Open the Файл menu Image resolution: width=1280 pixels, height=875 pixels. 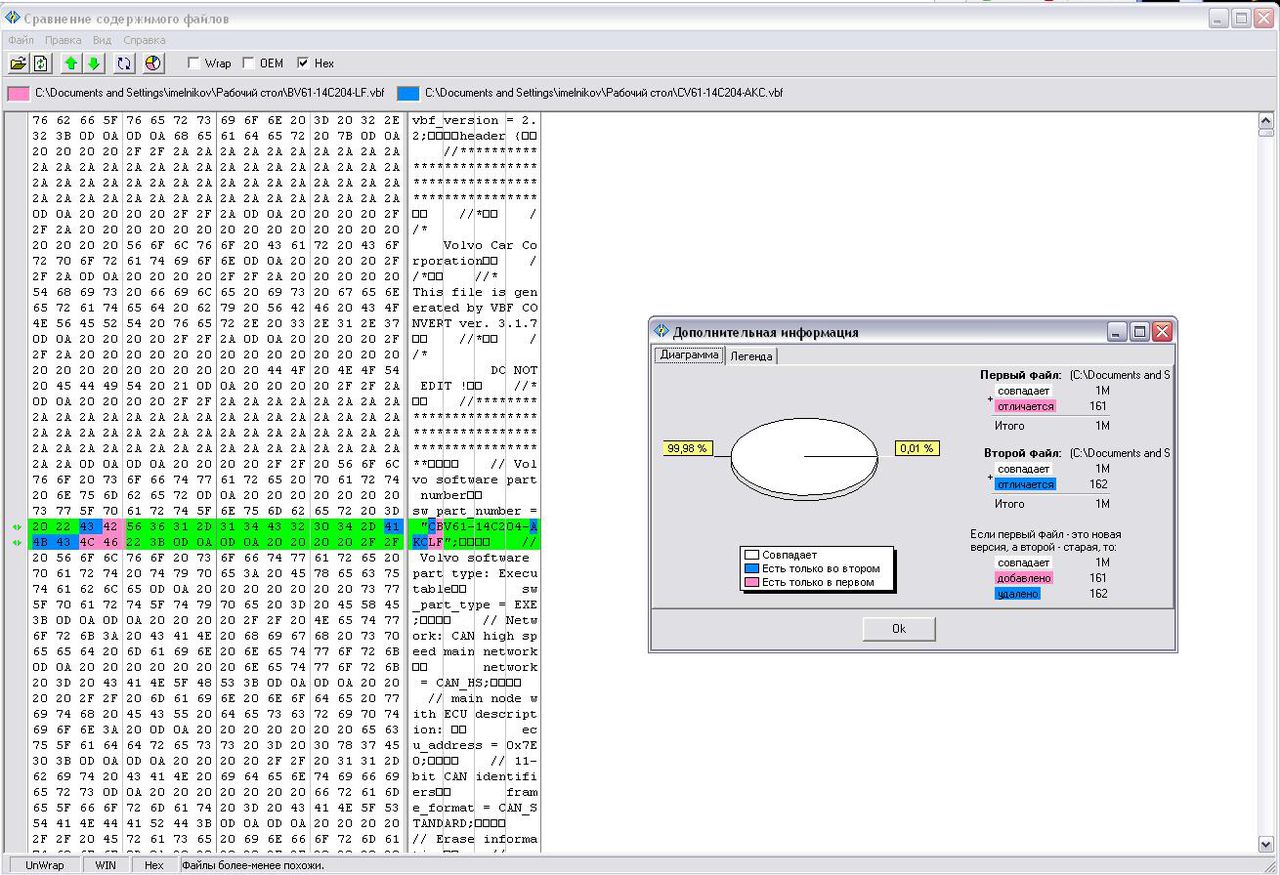(x=21, y=40)
